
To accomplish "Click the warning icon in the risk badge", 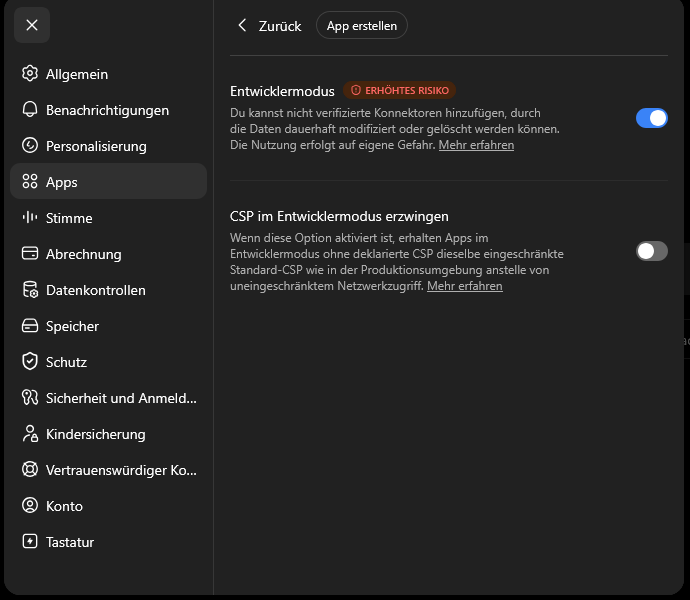I will [356, 90].
